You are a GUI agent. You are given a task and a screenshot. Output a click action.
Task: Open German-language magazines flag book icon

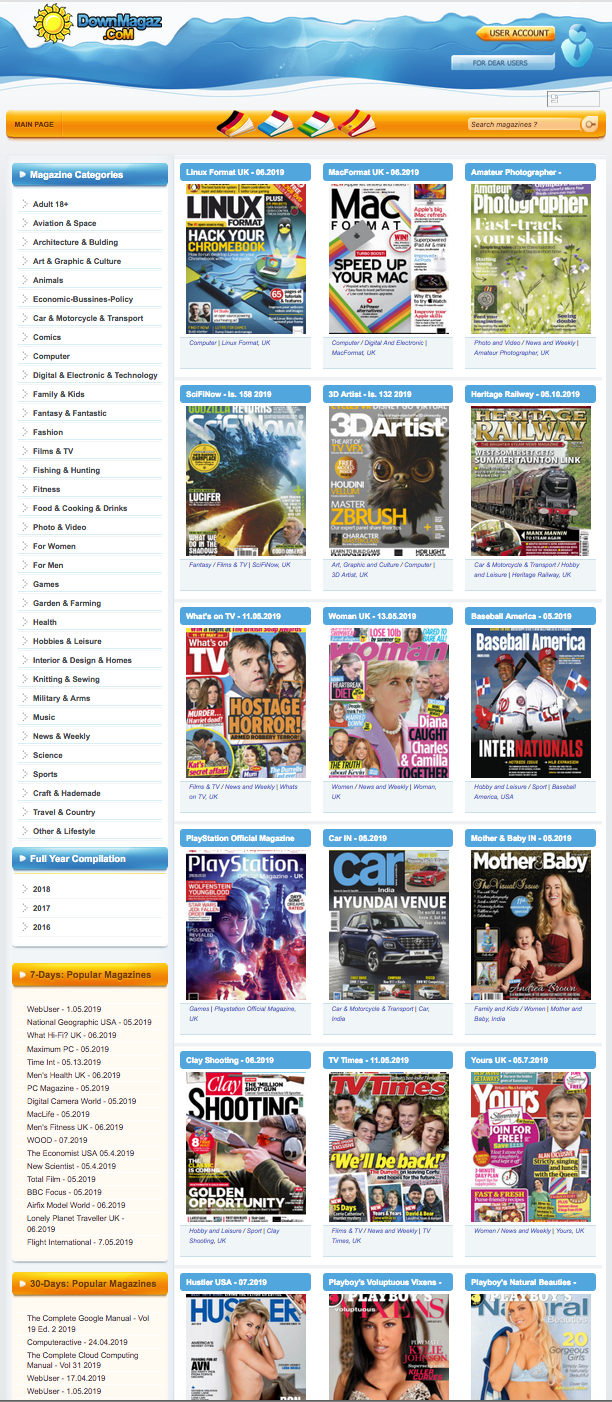(236, 124)
